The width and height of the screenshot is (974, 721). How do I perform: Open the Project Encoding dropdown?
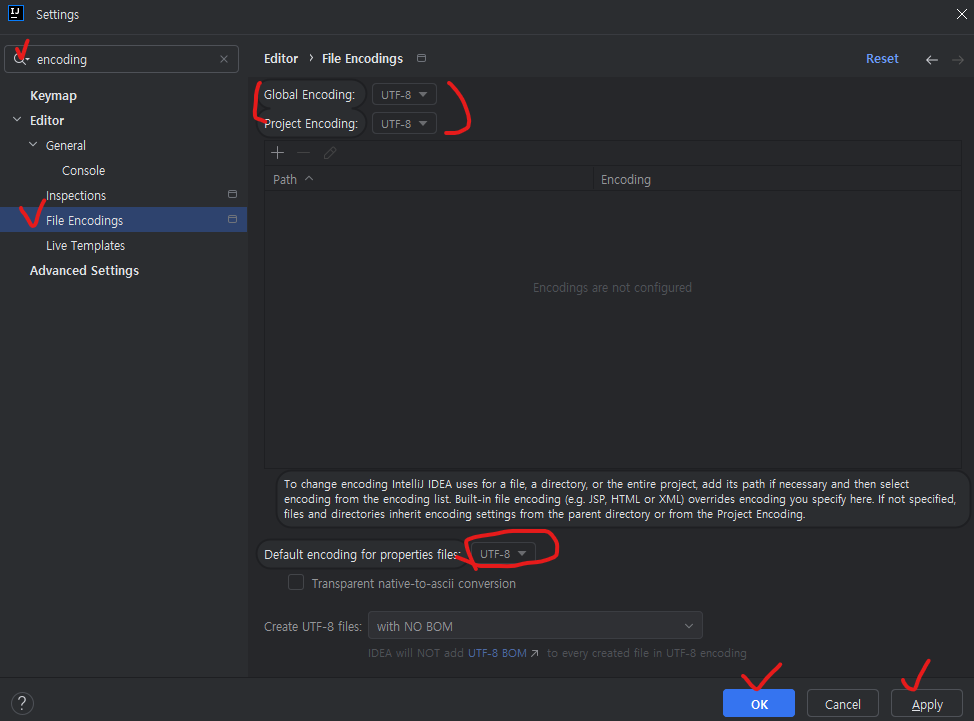click(x=404, y=124)
